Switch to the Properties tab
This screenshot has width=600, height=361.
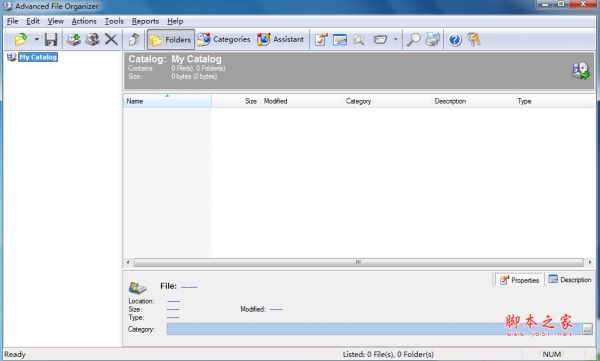(x=519, y=280)
